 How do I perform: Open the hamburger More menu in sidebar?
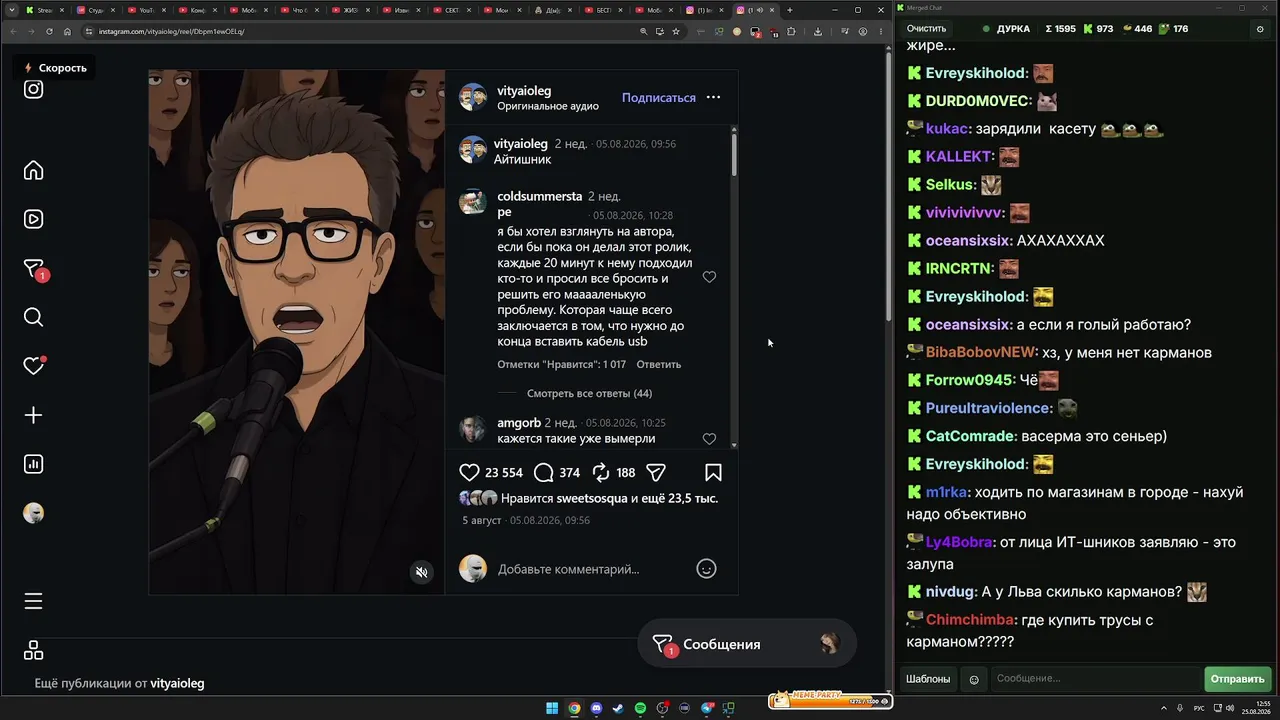[x=33, y=601]
